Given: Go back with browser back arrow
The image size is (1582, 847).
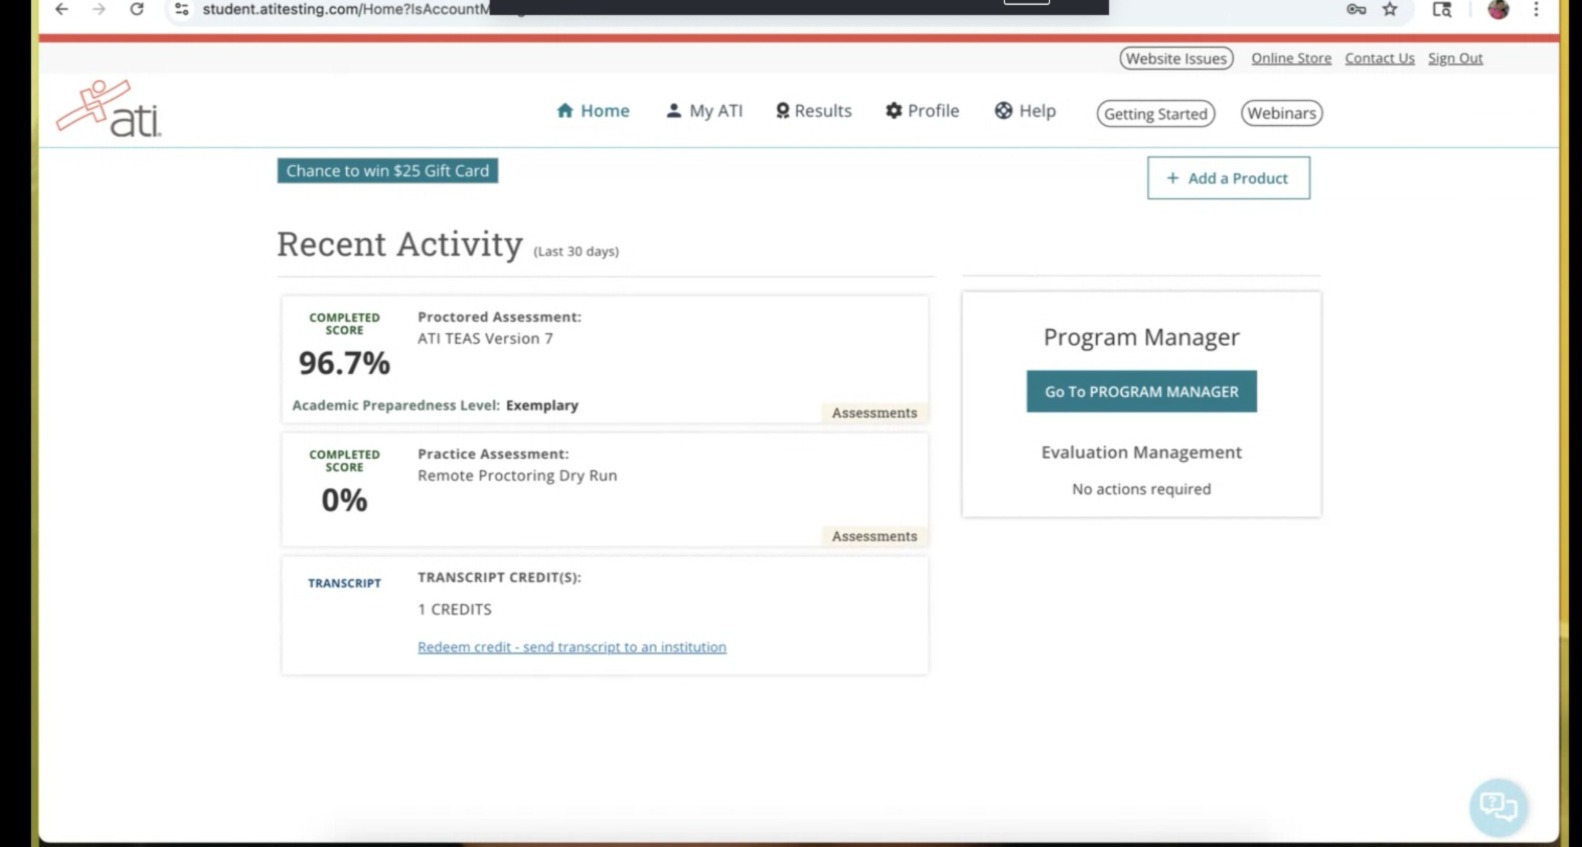Looking at the screenshot, I should click(x=62, y=9).
